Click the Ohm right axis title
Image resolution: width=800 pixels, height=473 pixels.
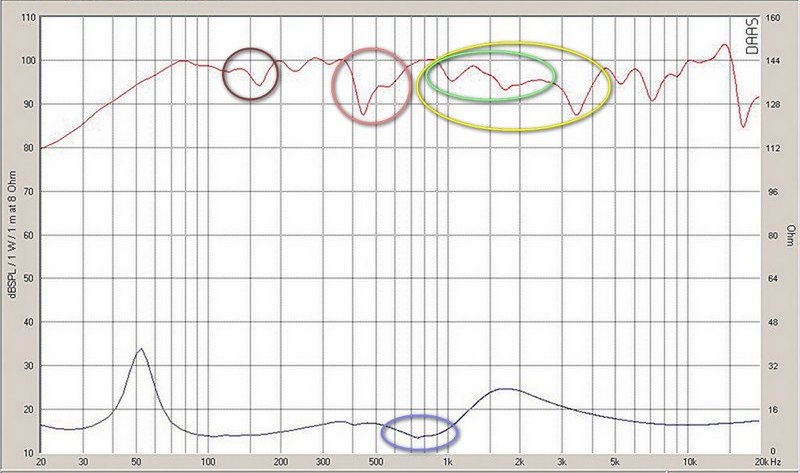click(x=790, y=236)
